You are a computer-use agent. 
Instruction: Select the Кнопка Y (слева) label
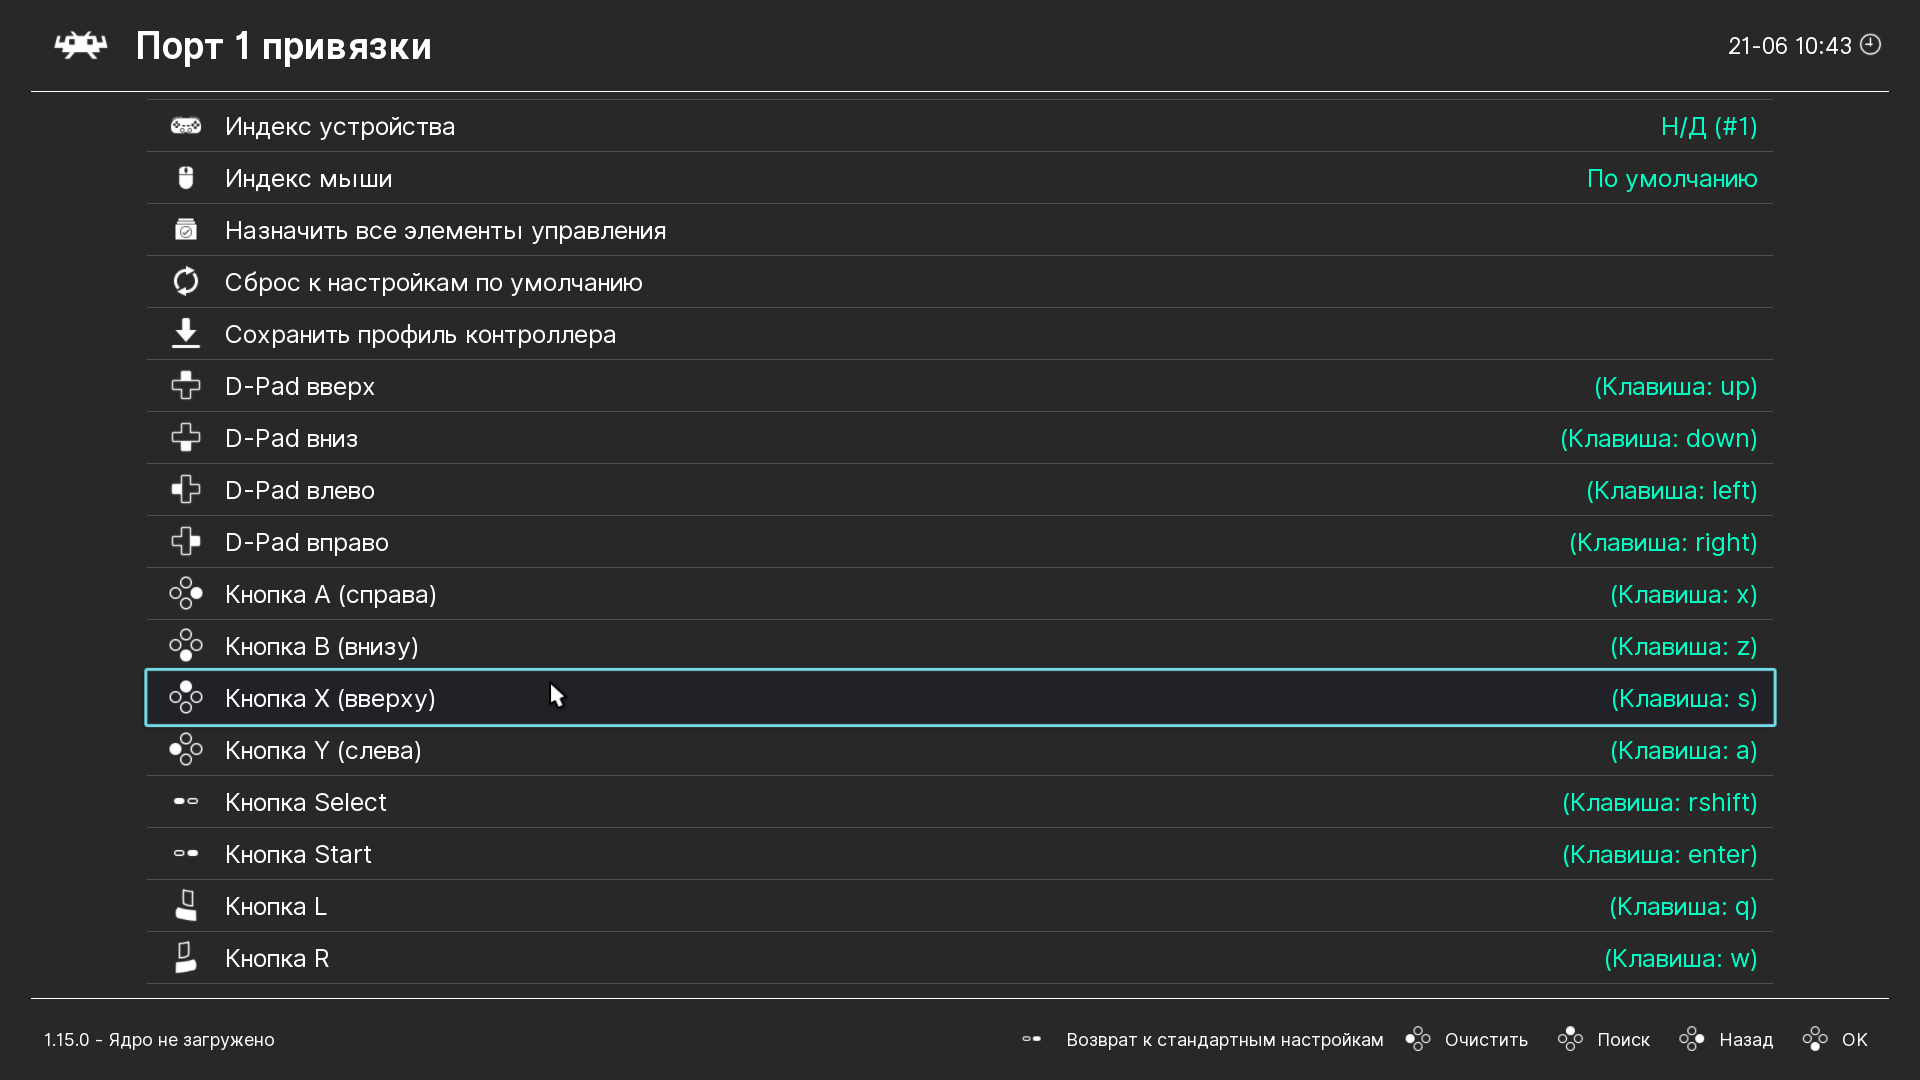323,750
